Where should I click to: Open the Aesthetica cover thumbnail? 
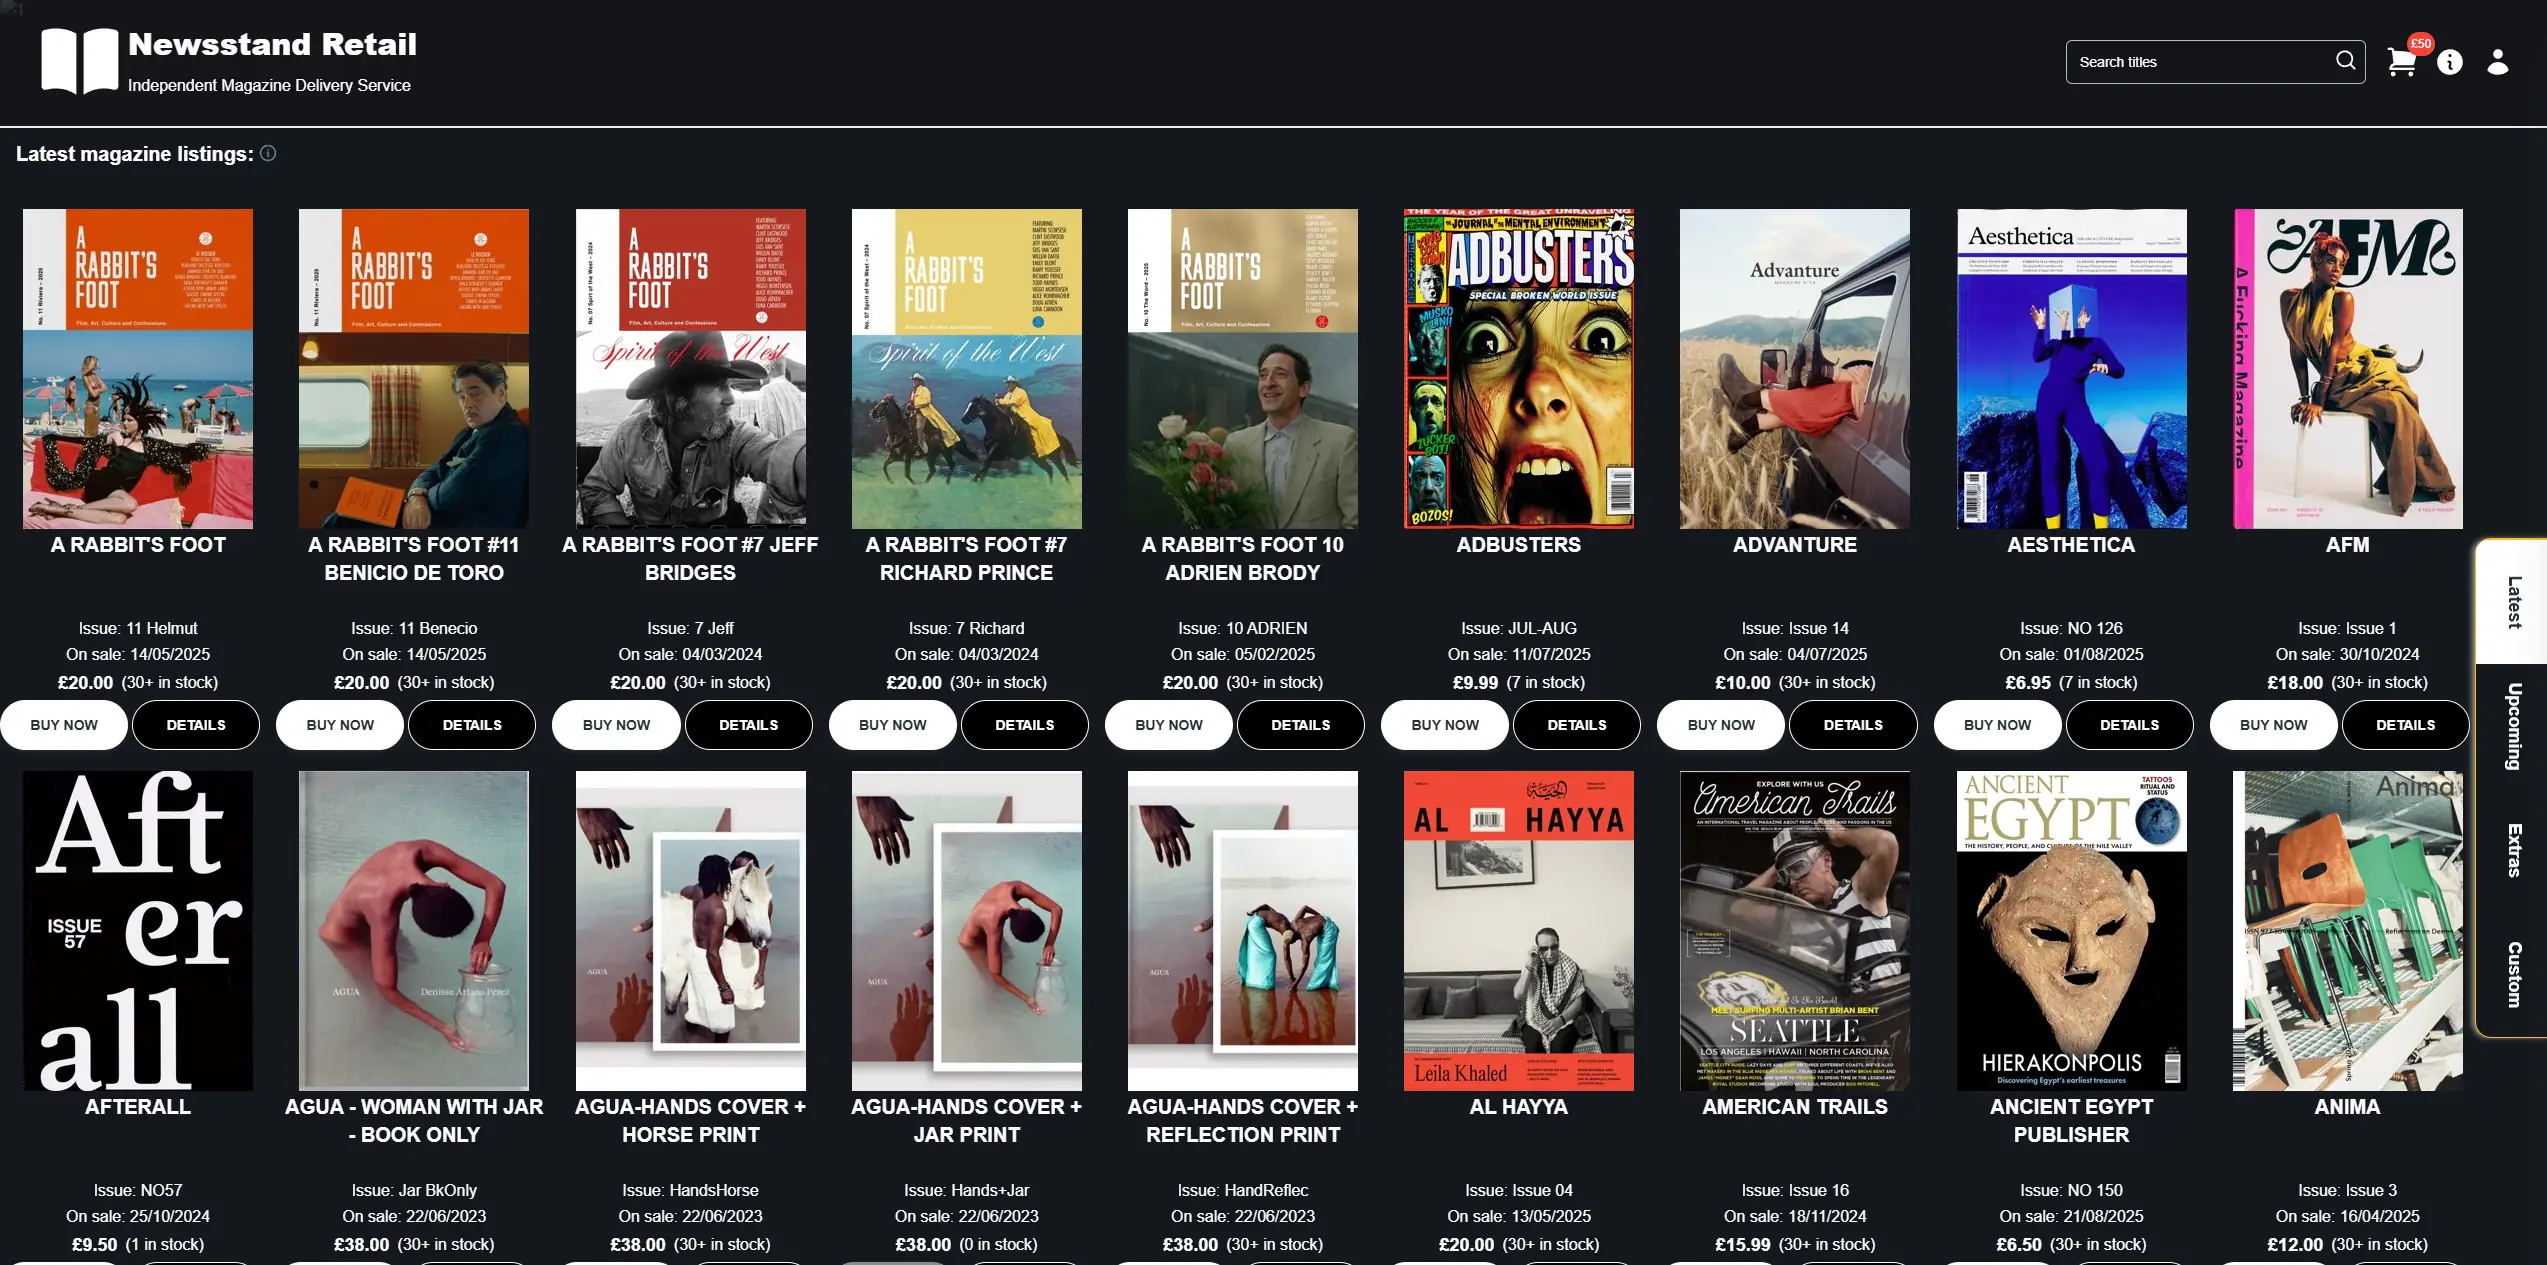[x=2071, y=368]
